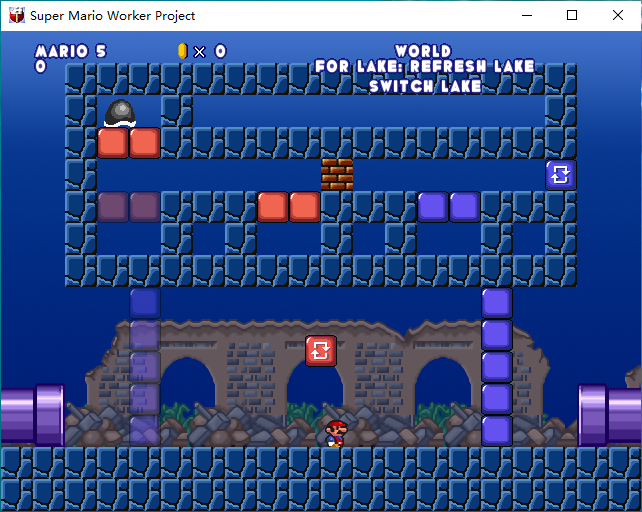Screen dimensions: 642x512
Task: Click the gold coin counter icon
Action: click(x=183, y=51)
